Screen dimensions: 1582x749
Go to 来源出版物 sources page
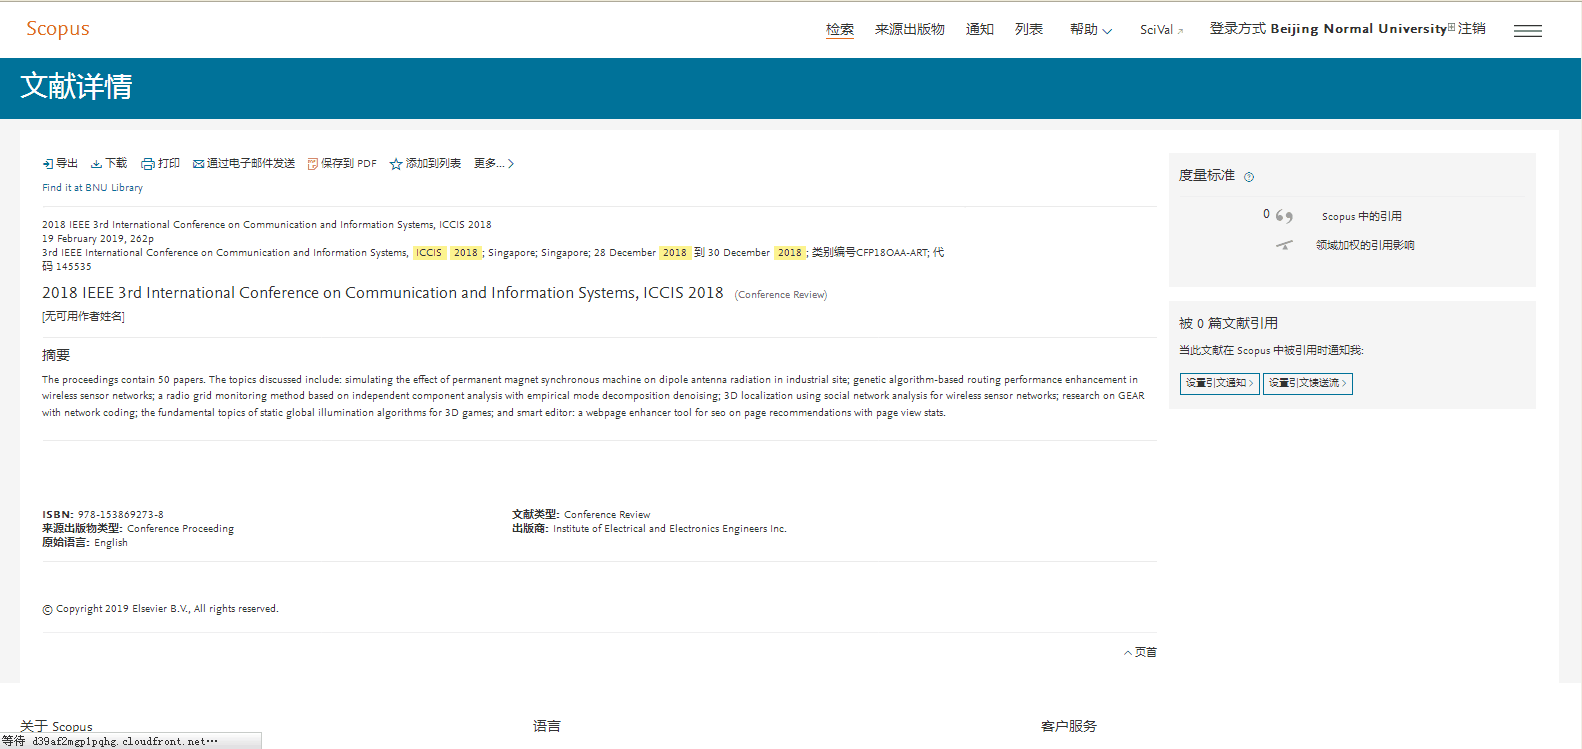point(910,30)
